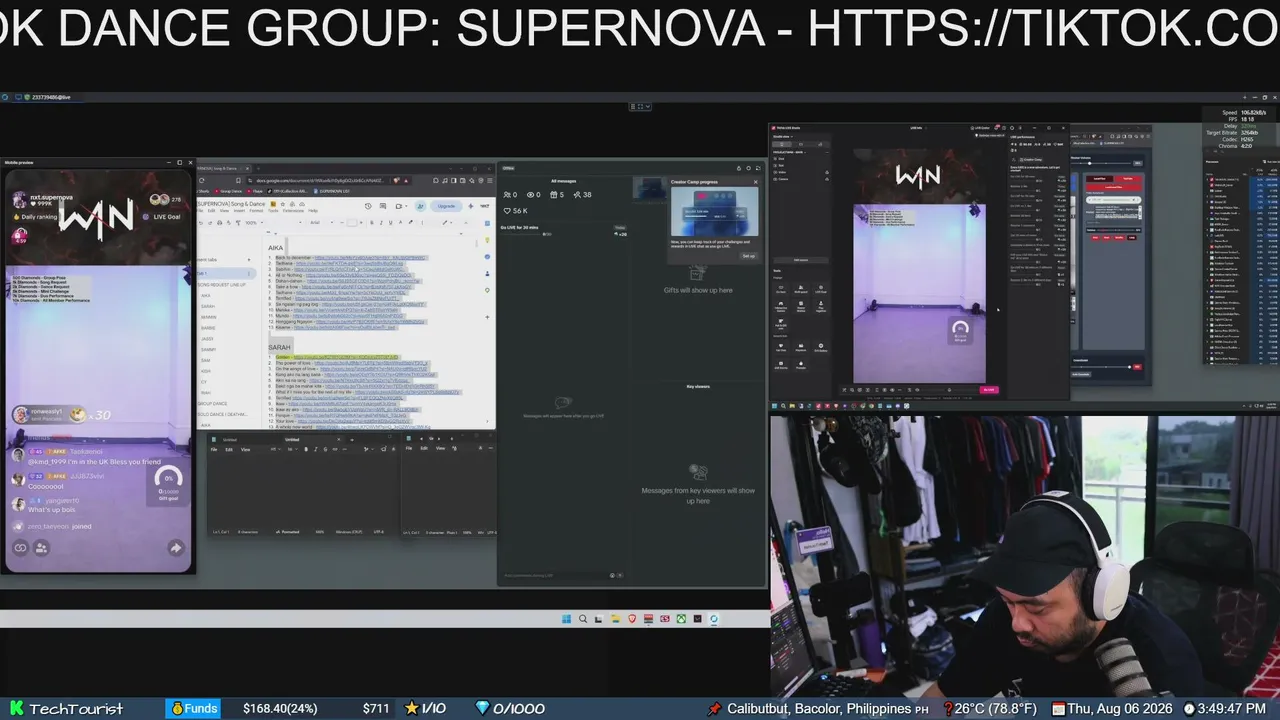Click the Upgrade button in Google Docs
This screenshot has width=1280, height=720.
click(x=446, y=206)
